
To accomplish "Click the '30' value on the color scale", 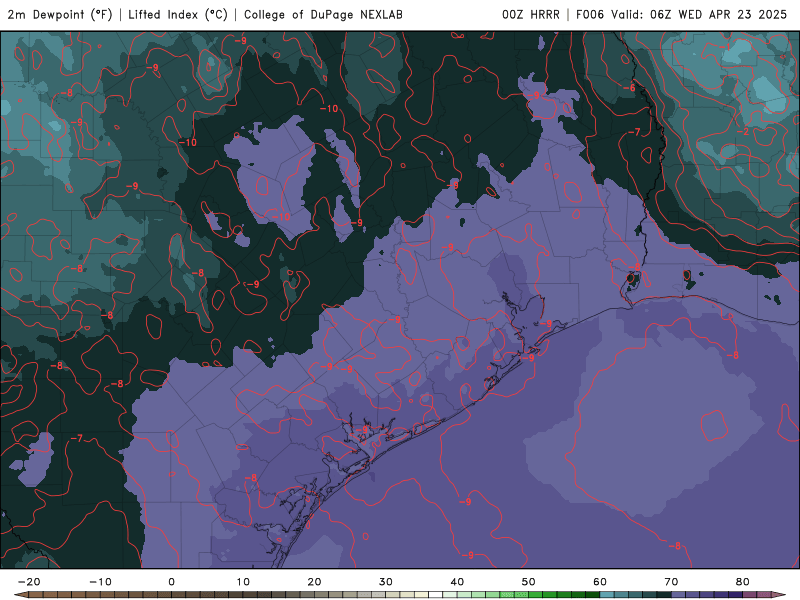I will [386, 582].
